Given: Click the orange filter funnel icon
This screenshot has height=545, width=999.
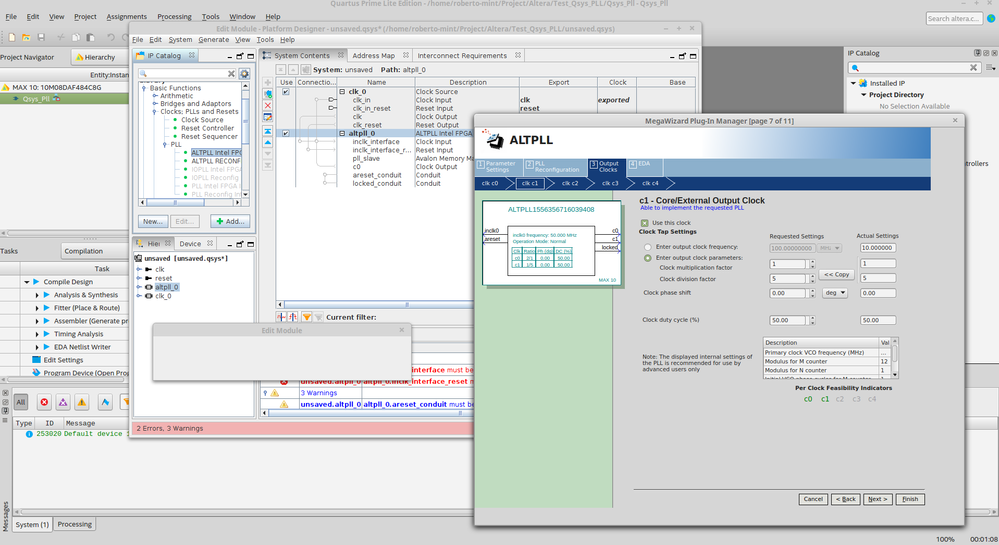Looking at the screenshot, I should pos(307,317).
